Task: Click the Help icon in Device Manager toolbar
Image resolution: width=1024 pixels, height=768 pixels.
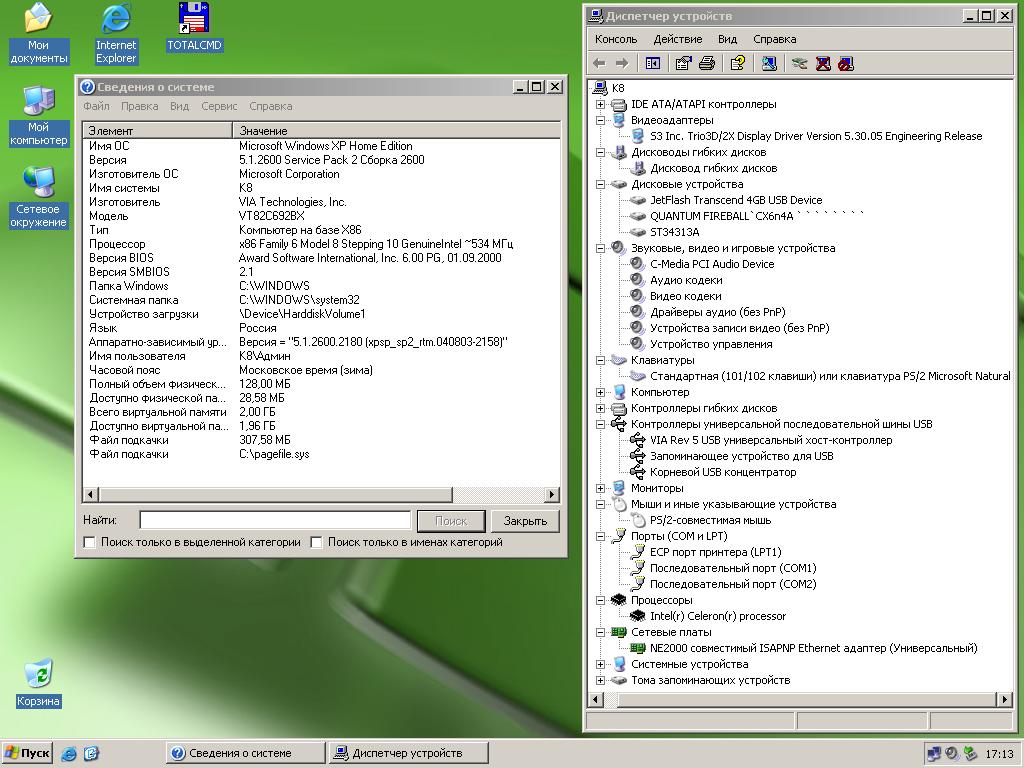Action: pos(737,63)
